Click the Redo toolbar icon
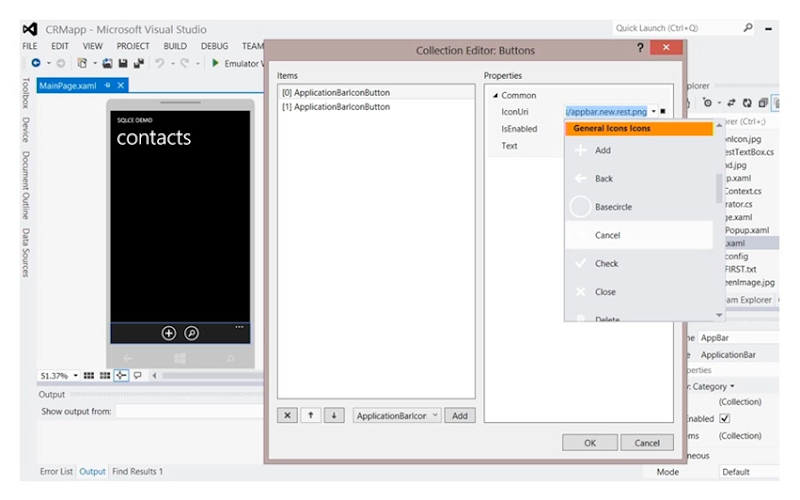This screenshot has height=500, width=800. tap(185, 63)
